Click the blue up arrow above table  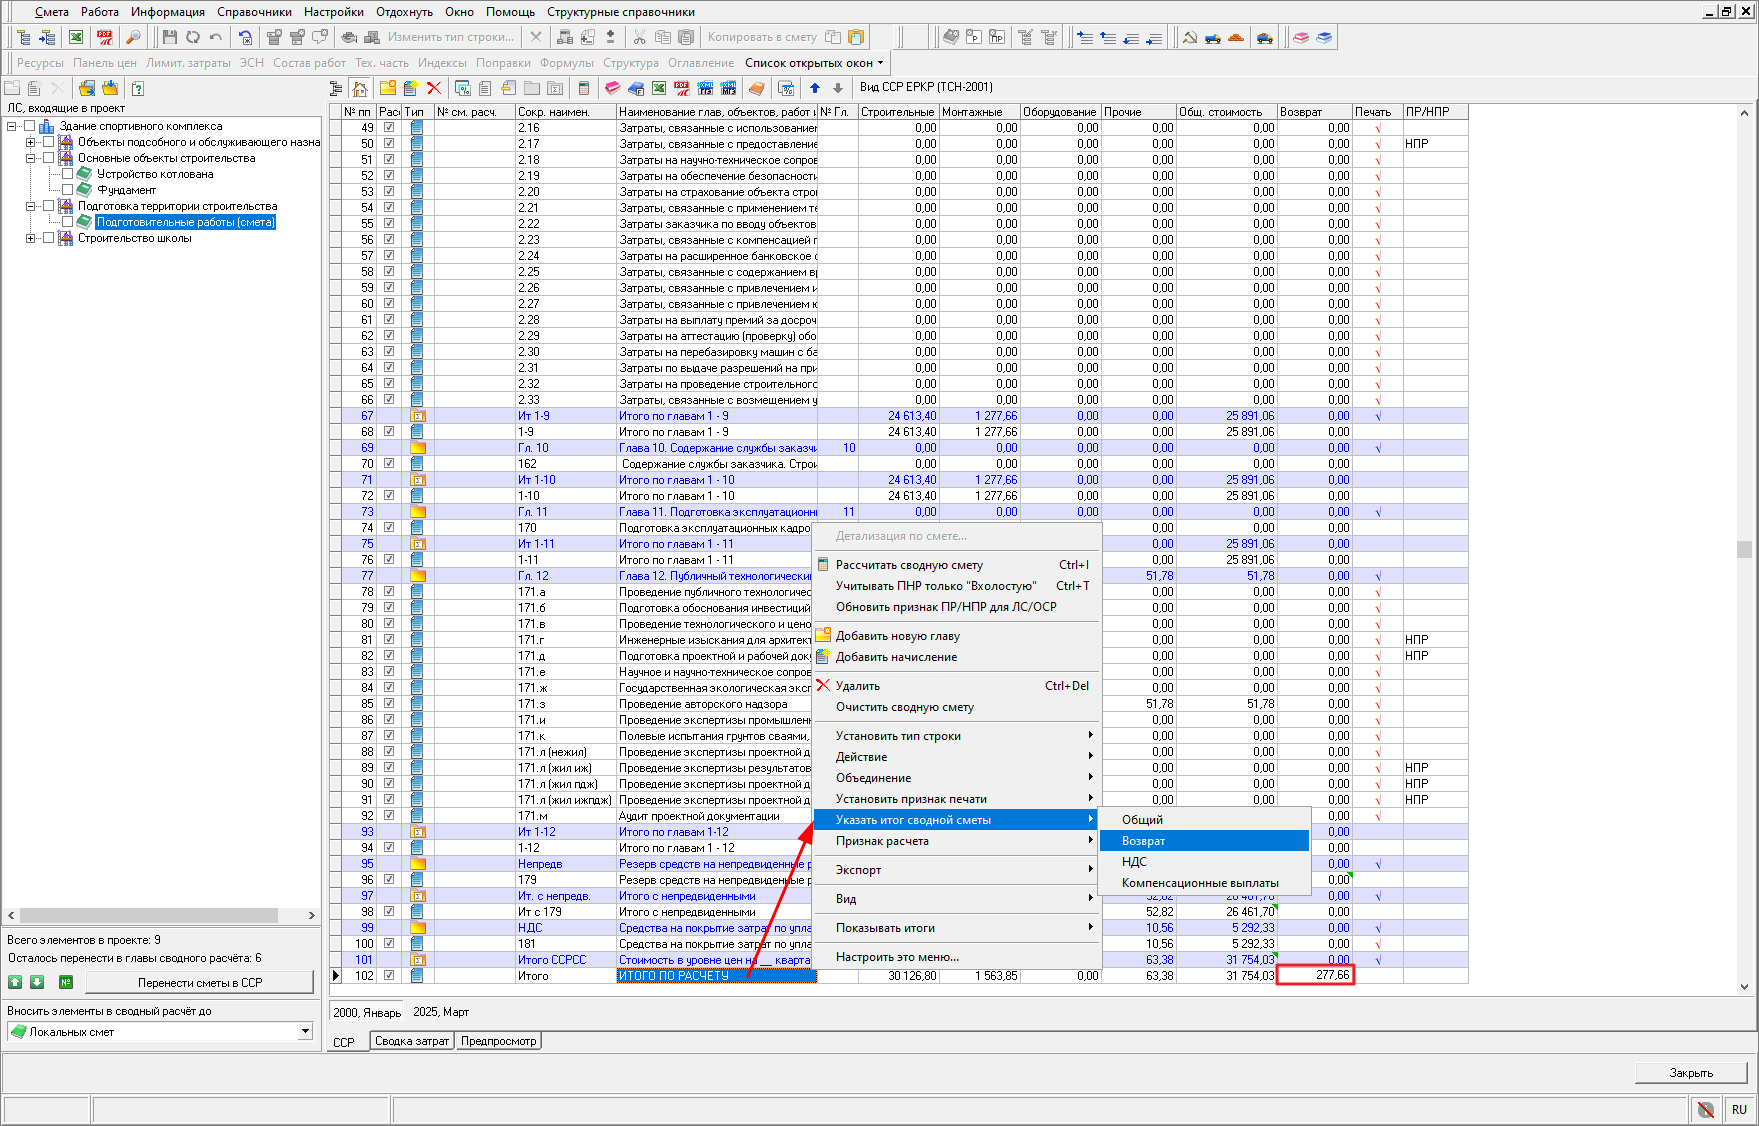(815, 88)
